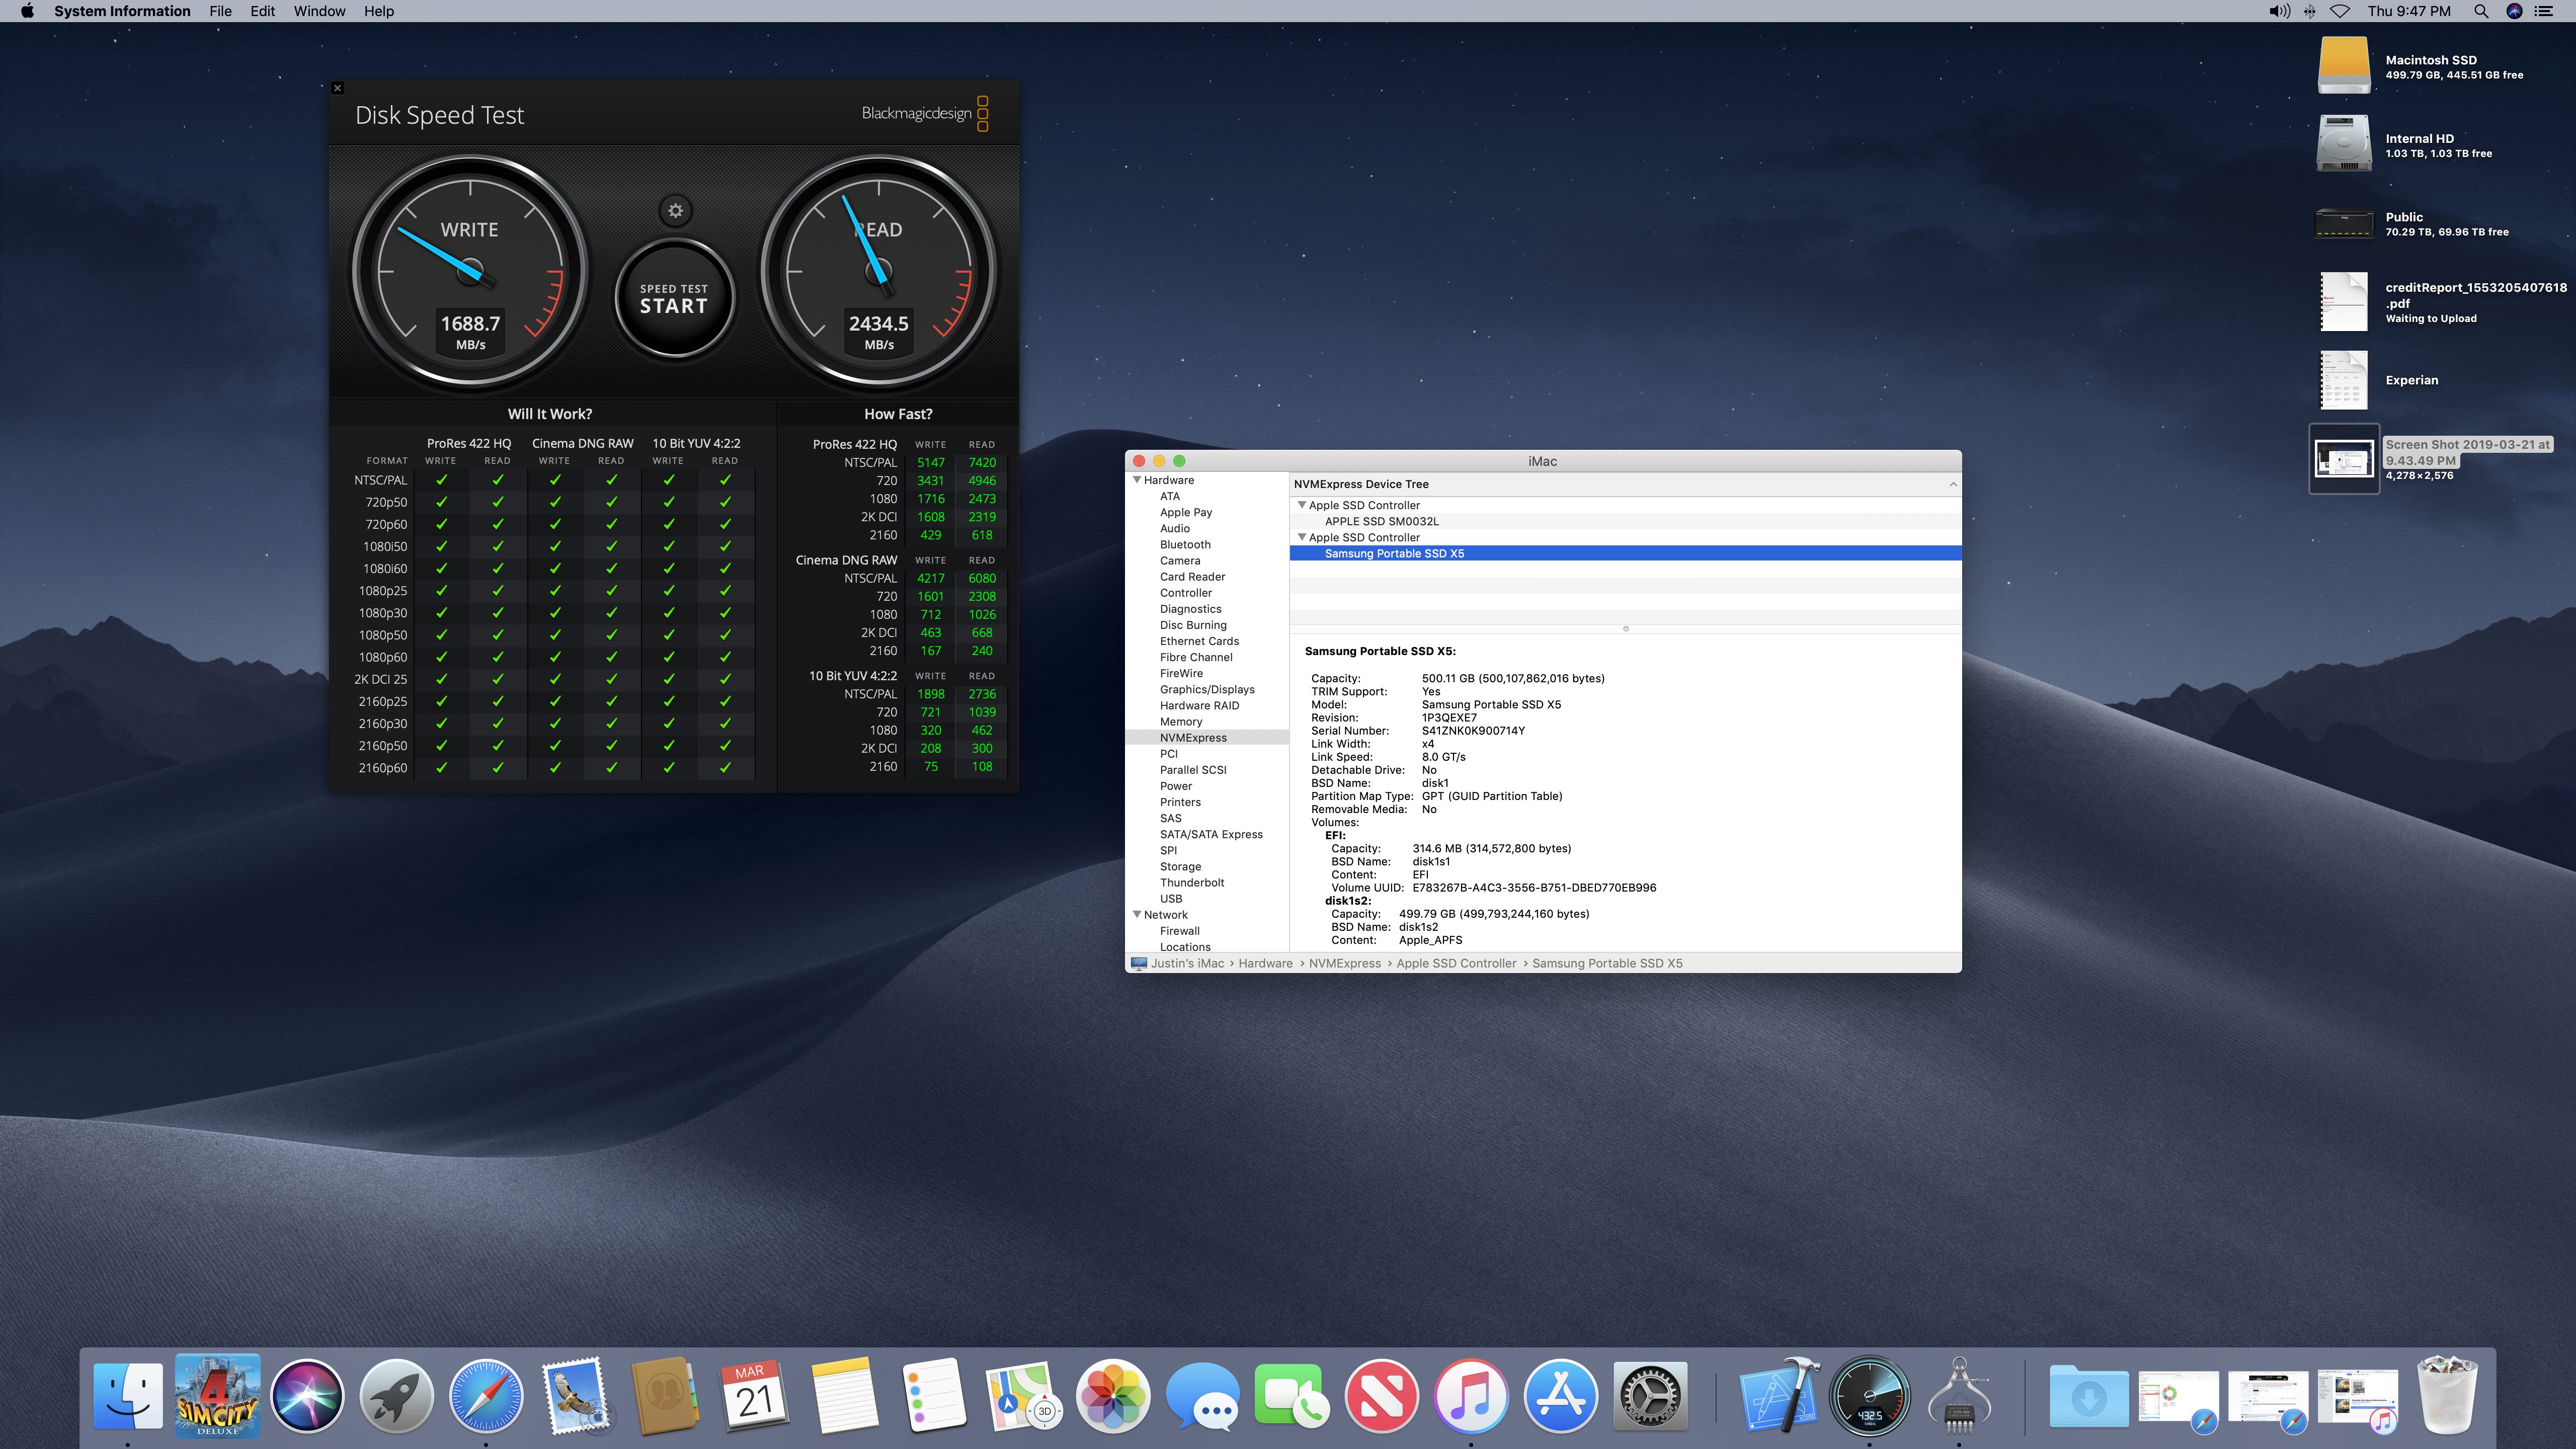Click Disk Speed Test gauge Dock icon
Screen dimensions: 2576x1449
(1869, 1396)
